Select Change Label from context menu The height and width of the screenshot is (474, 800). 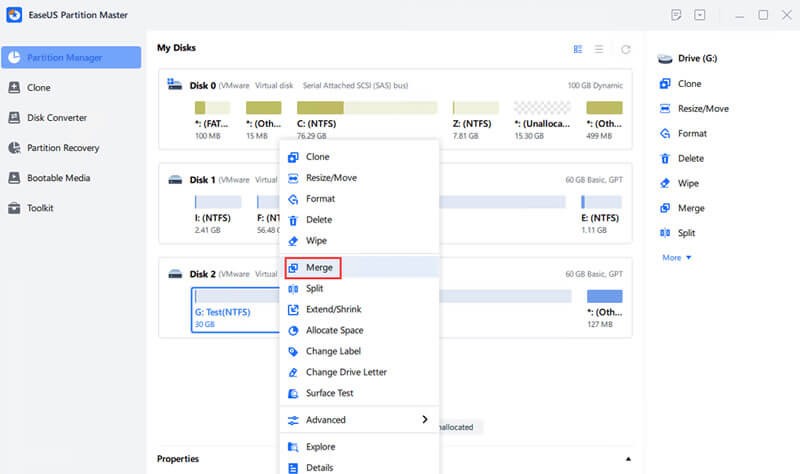[x=359, y=351]
